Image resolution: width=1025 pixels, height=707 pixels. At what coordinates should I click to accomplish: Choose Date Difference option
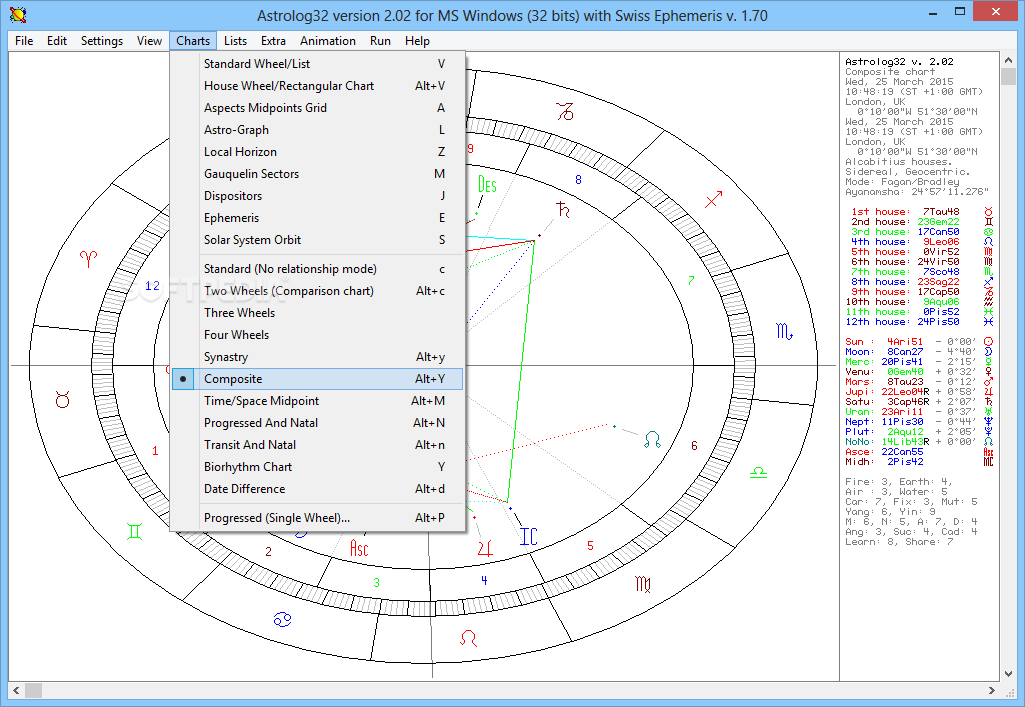coord(317,489)
